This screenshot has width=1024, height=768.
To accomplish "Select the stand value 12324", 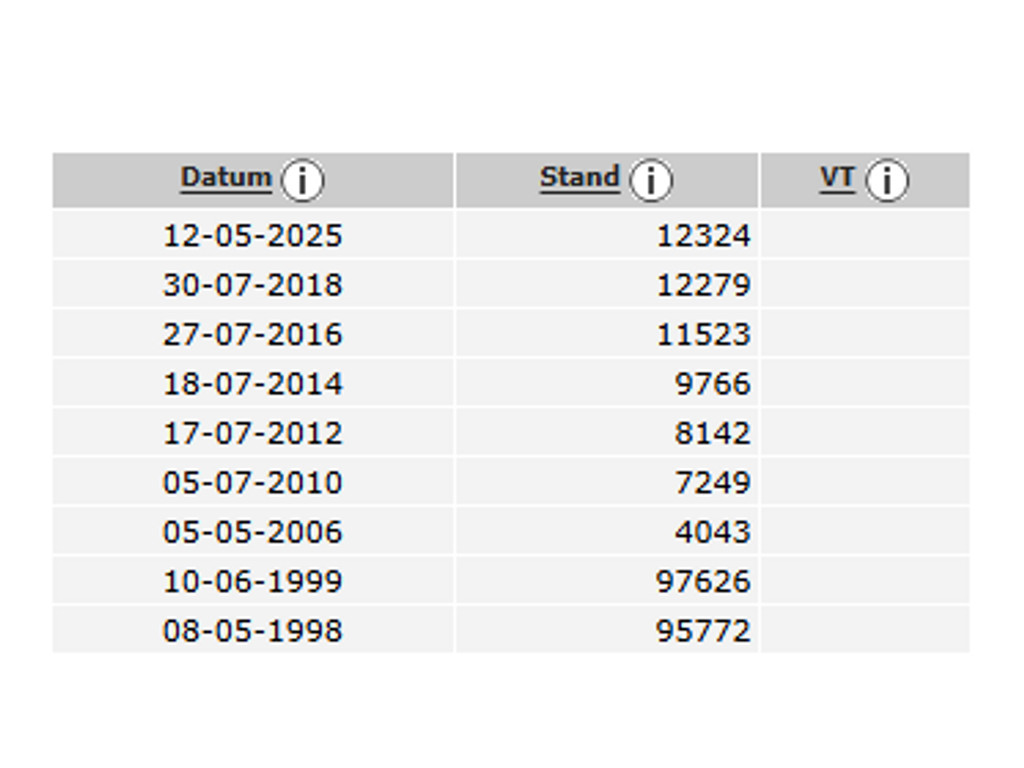I will pos(703,236).
